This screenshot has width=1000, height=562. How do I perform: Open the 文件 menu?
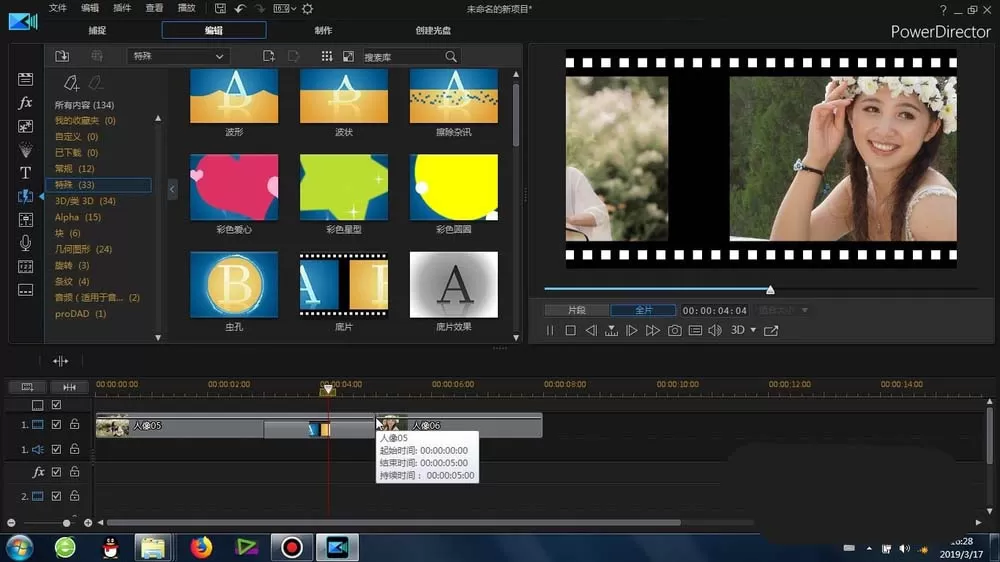tap(57, 8)
